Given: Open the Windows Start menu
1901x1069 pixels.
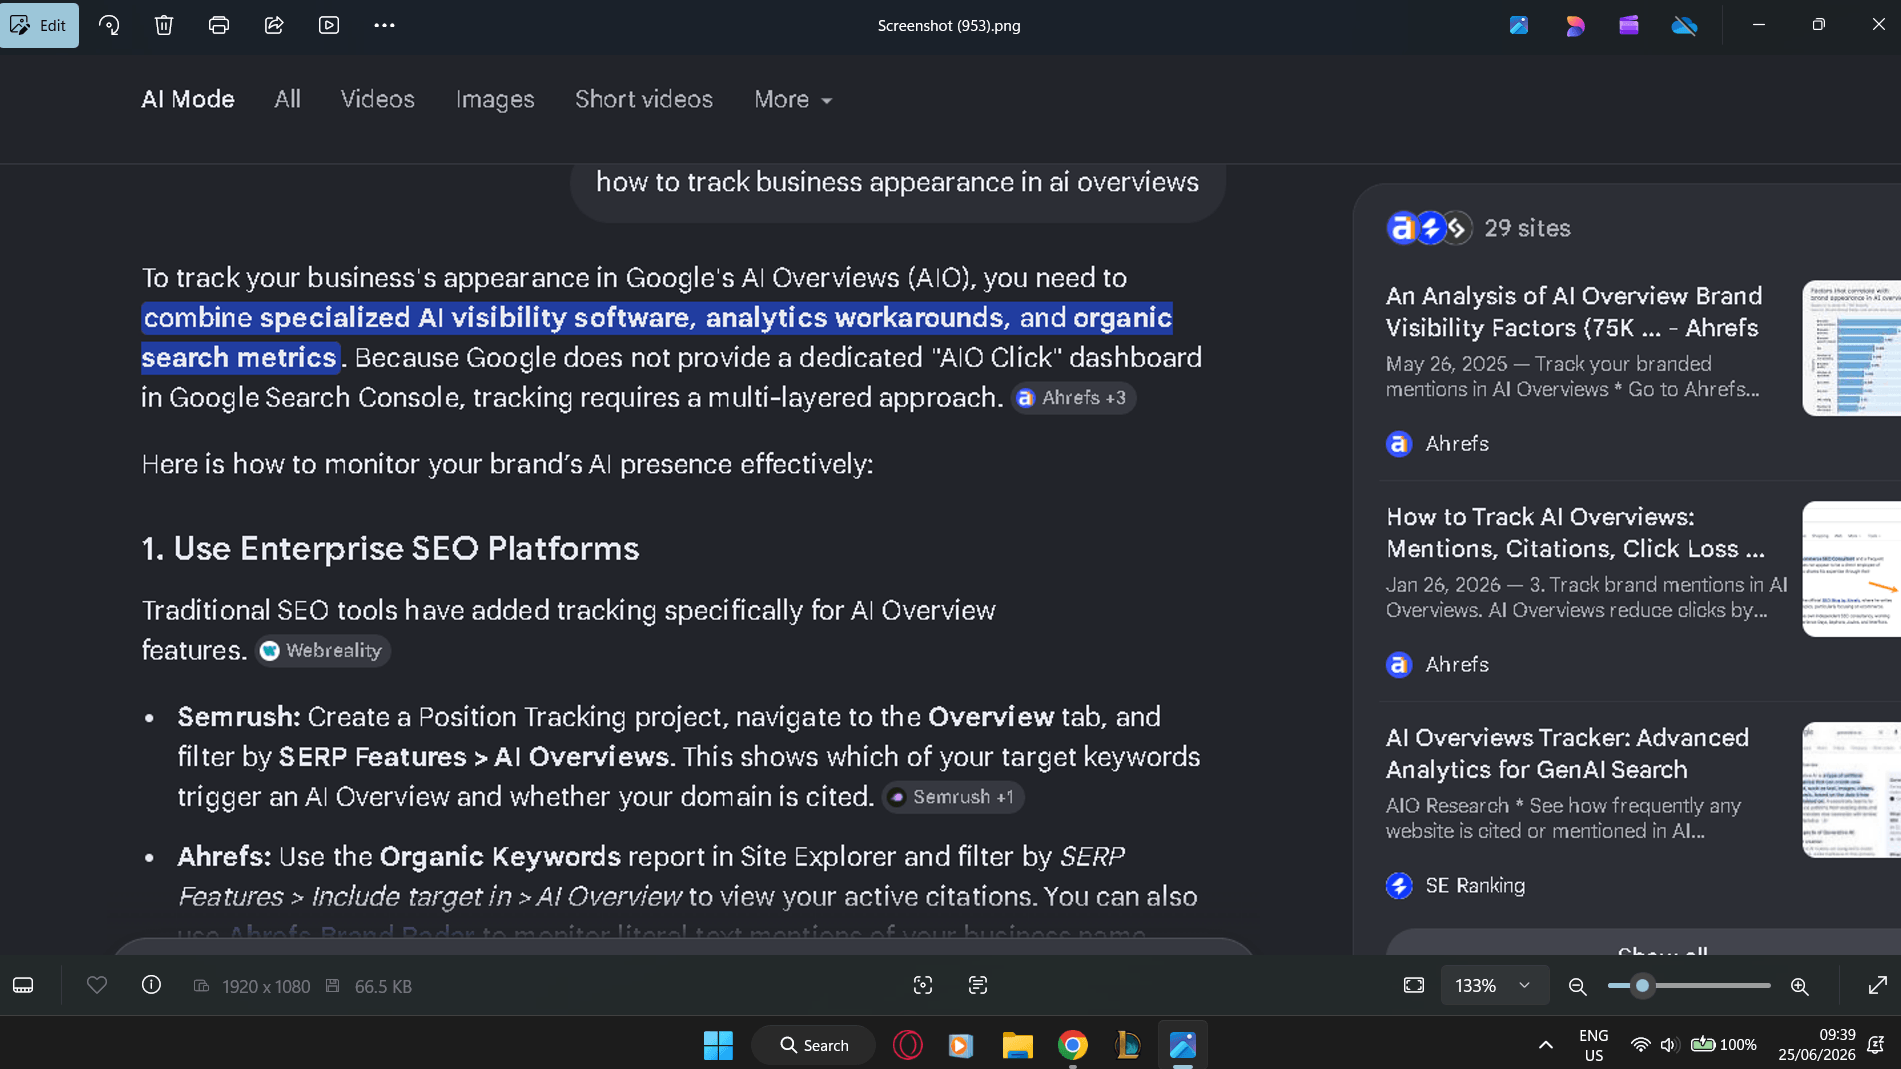Looking at the screenshot, I should 718,1045.
